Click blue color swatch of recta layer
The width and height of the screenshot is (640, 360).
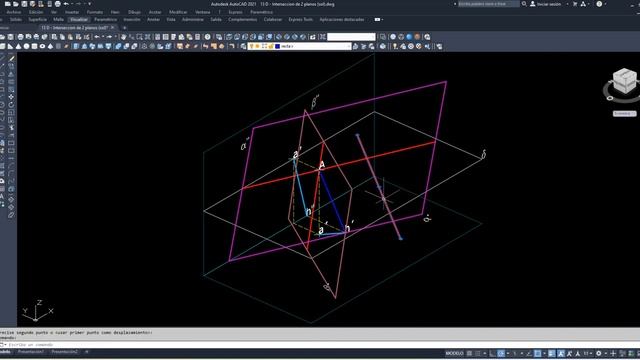tap(278, 47)
